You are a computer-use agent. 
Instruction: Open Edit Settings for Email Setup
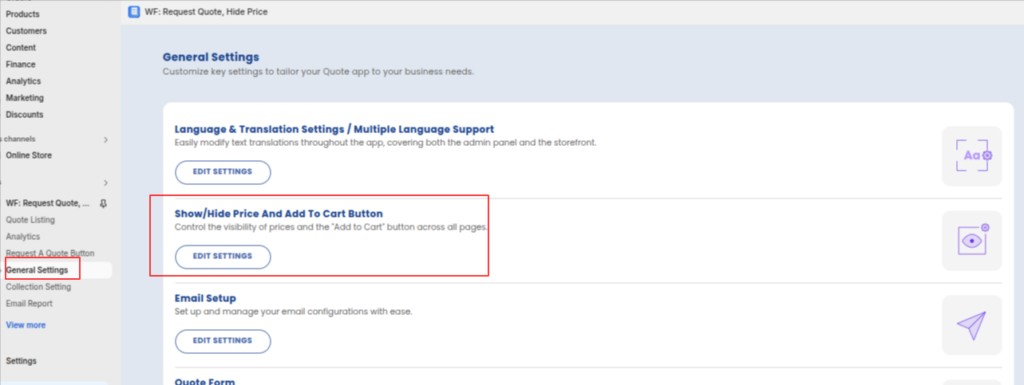pyautogui.click(x=223, y=341)
